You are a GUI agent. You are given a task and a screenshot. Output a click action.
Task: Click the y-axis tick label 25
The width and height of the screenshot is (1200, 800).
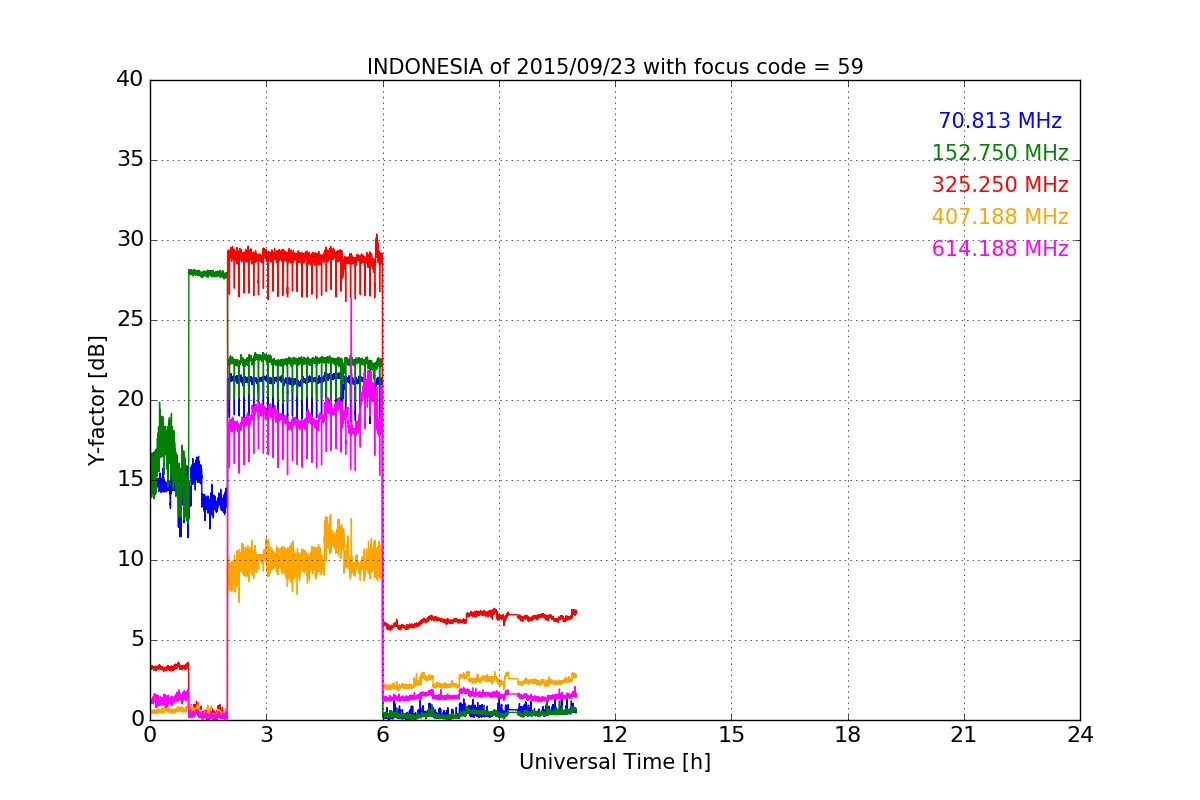pos(130,320)
